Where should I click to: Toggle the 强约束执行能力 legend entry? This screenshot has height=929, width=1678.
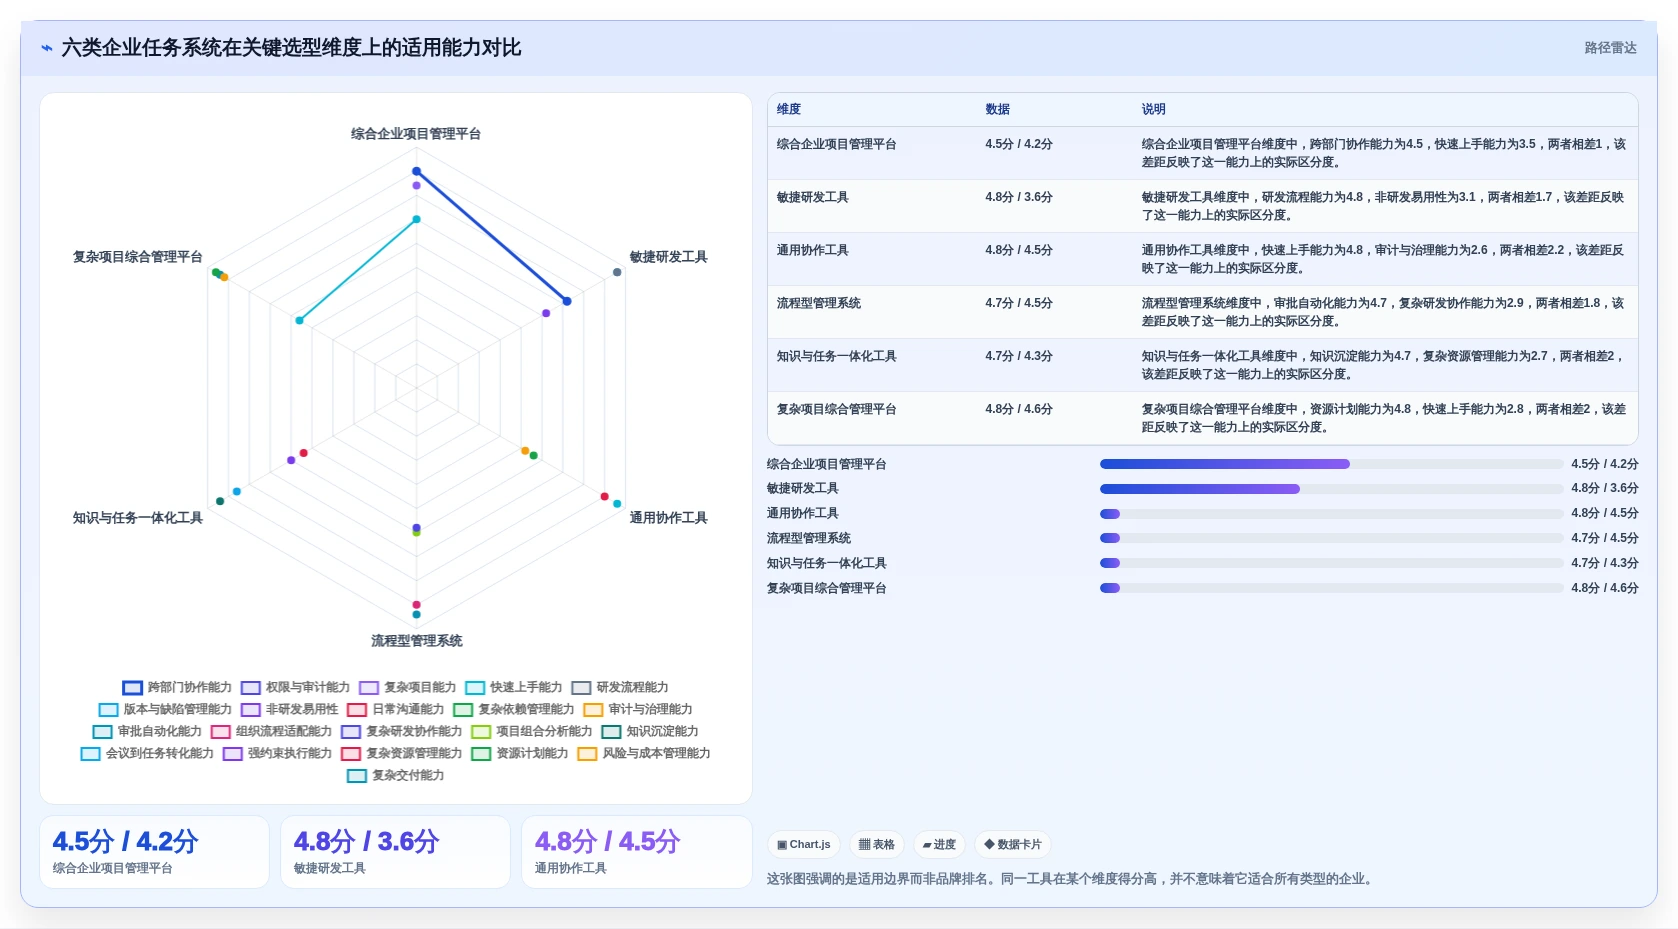pyautogui.click(x=277, y=754)
